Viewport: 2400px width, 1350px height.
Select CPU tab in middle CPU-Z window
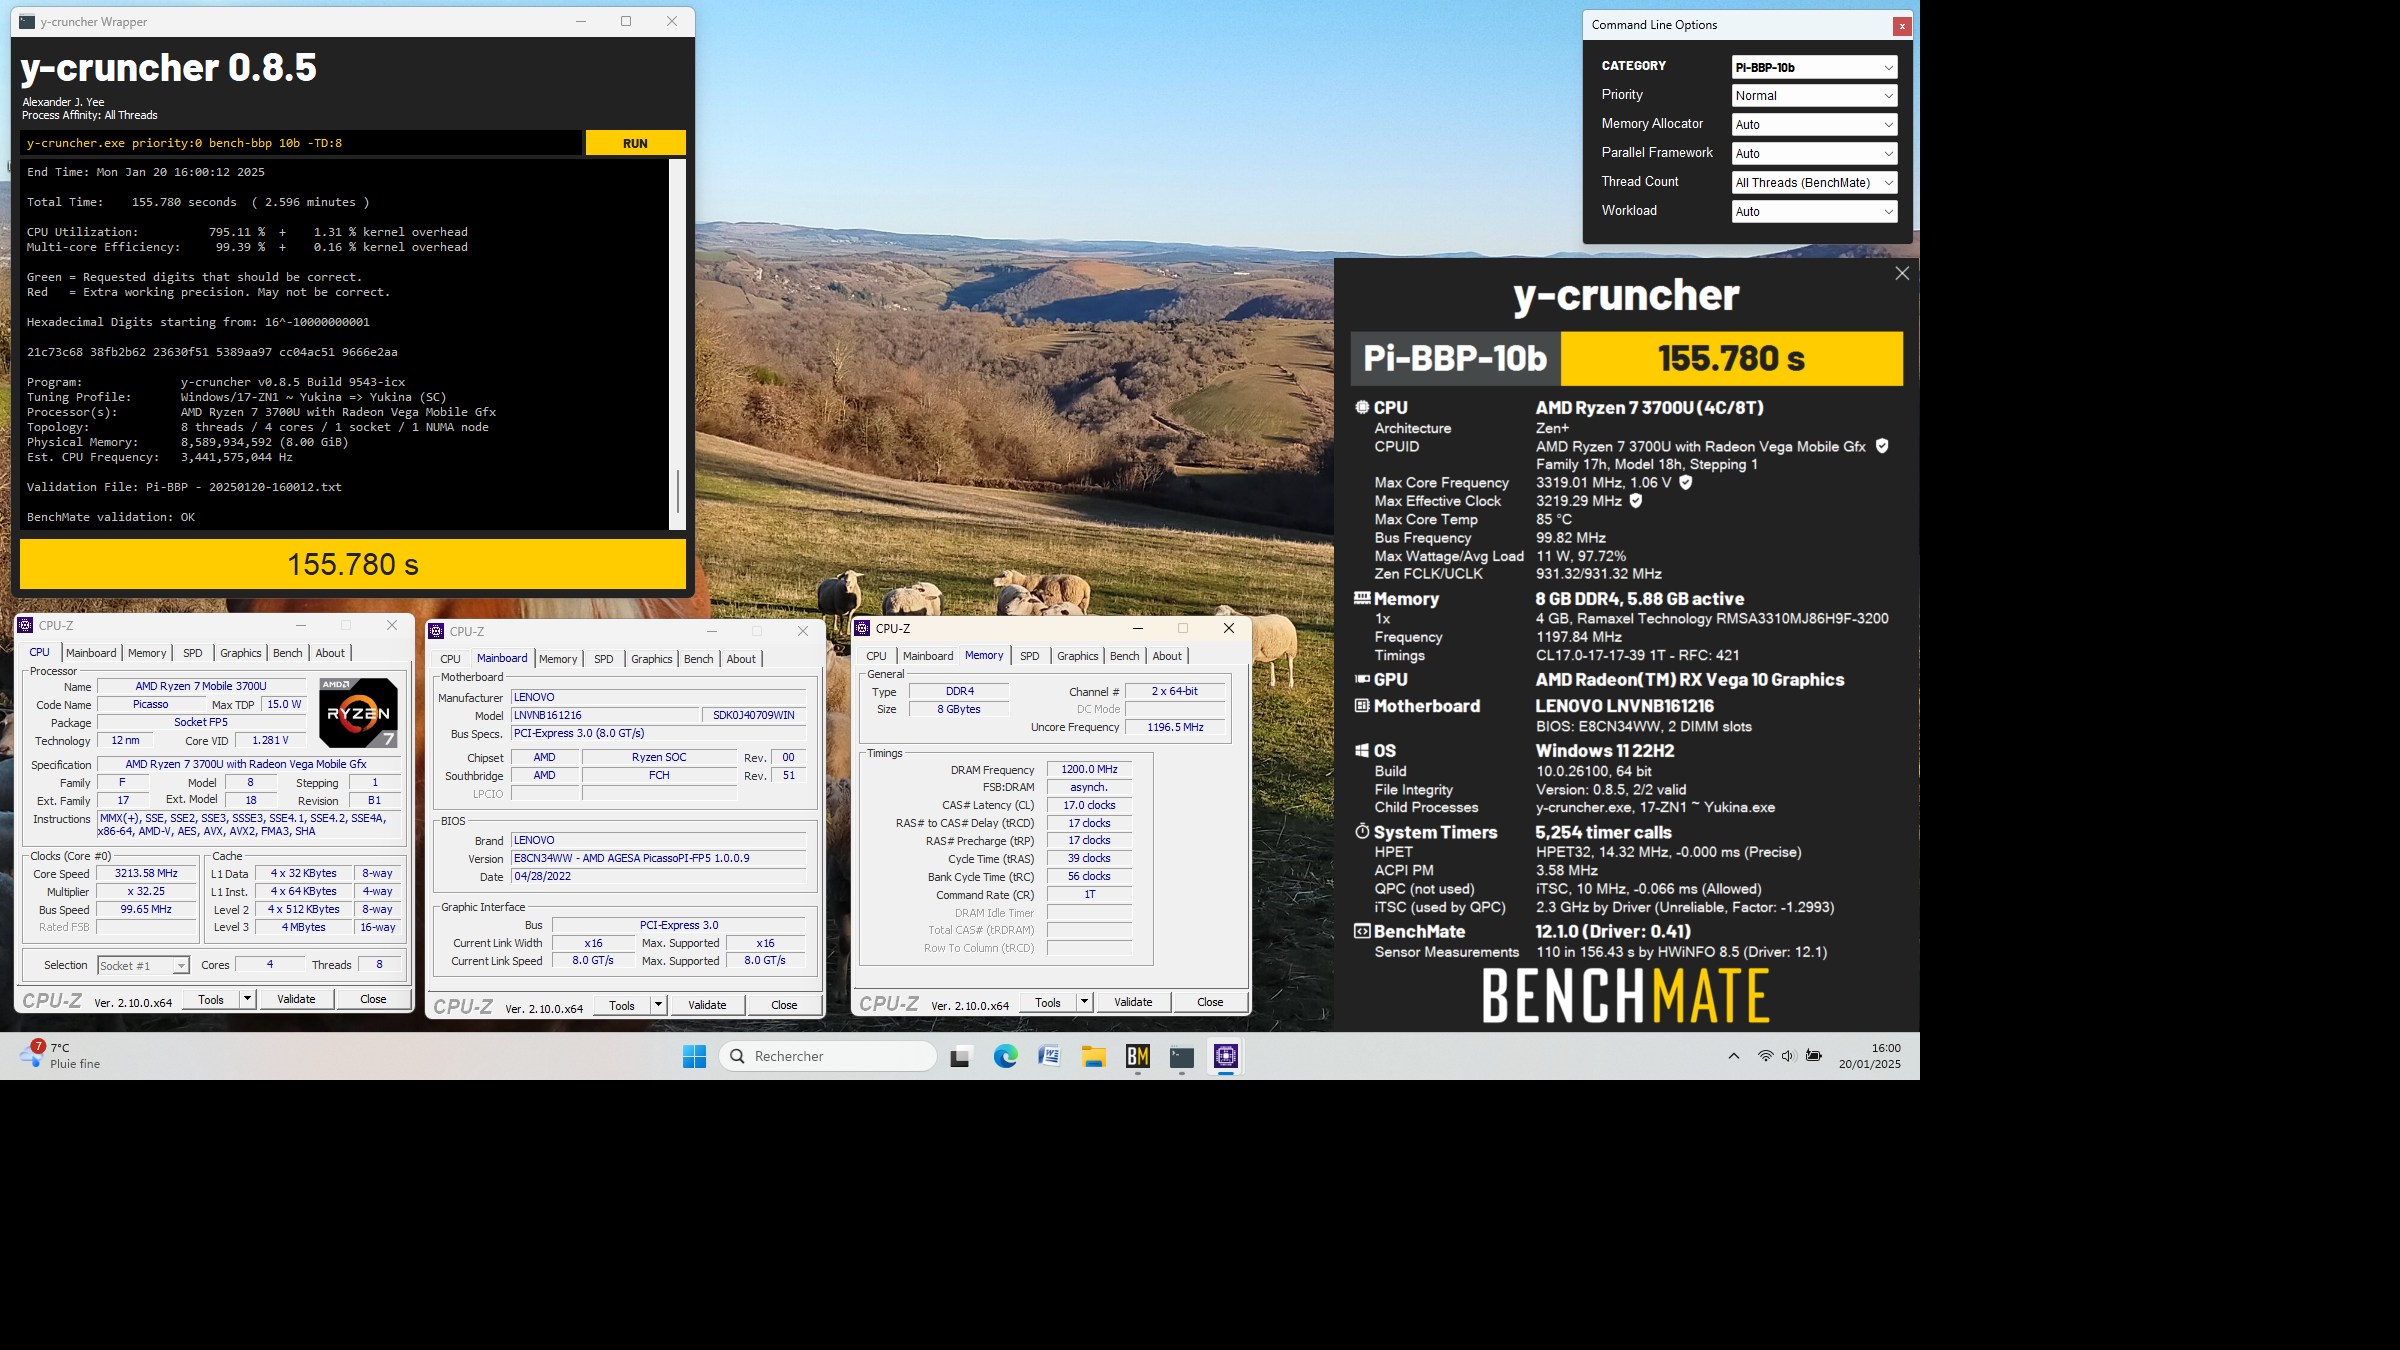point(451,659)
